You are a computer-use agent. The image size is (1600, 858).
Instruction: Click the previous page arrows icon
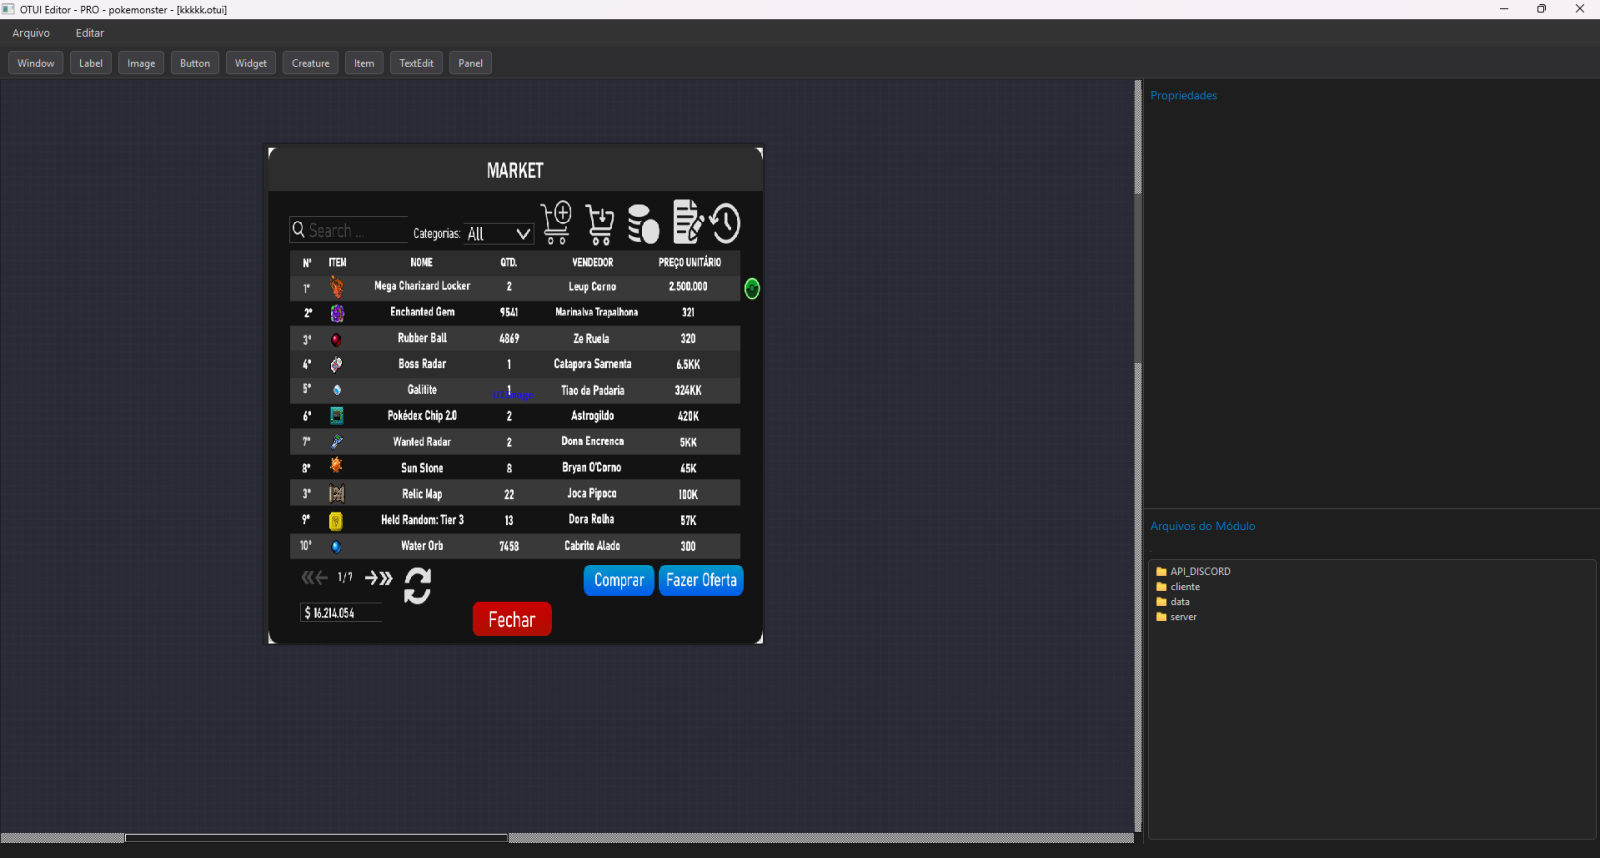[x=314, y=578]
